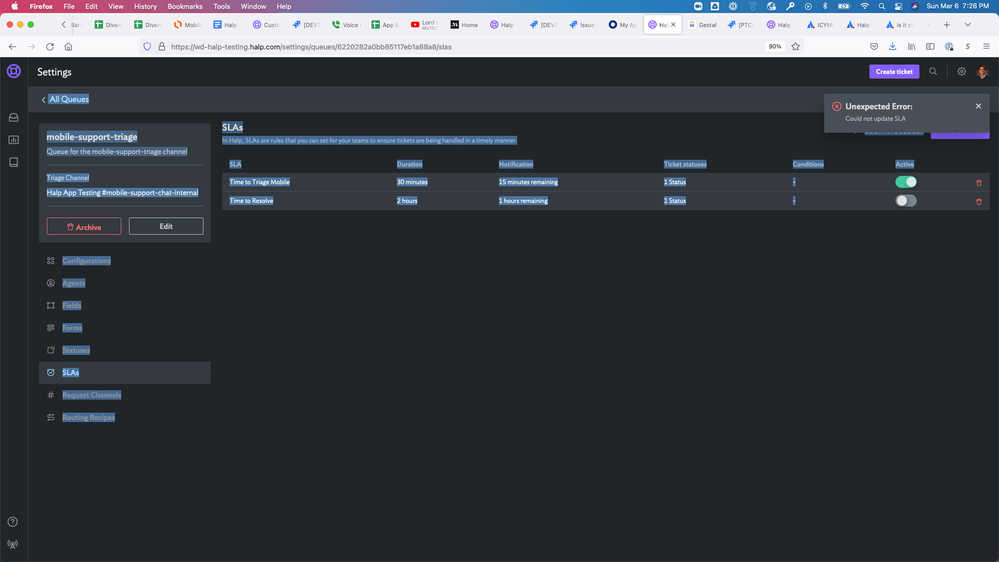Image resolution: width=999 pixels, height=562 pixels.
Task: Open the user profile avatar
Action: 982,72
